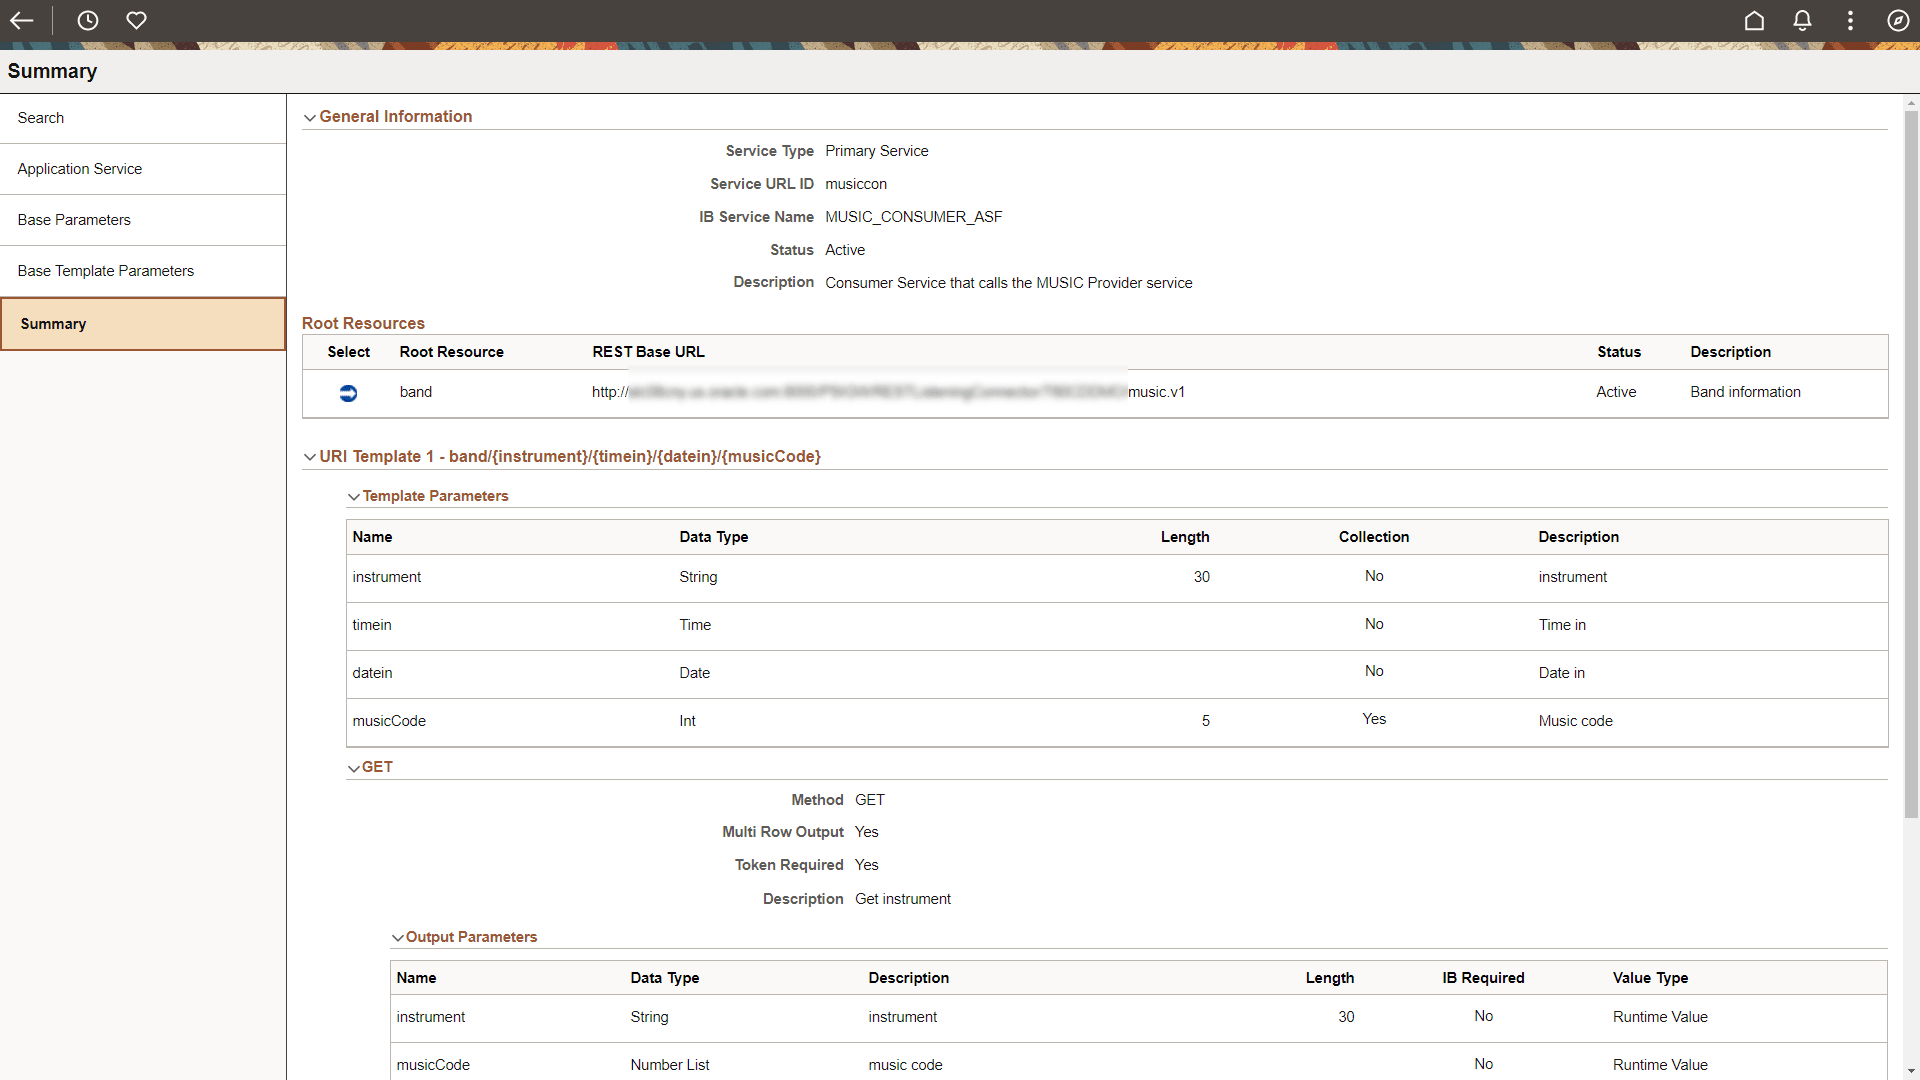Open the Actions menu

[x=1849, y=20]
